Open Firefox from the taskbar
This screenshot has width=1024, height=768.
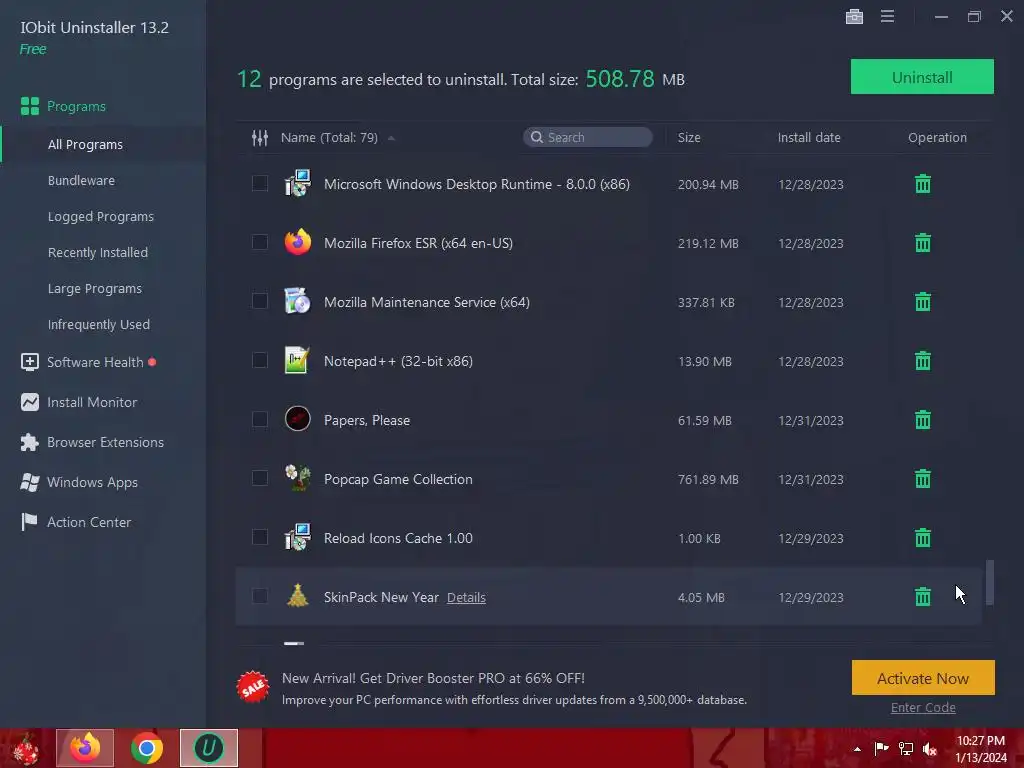pyautogui.click(x=85, y=748)
